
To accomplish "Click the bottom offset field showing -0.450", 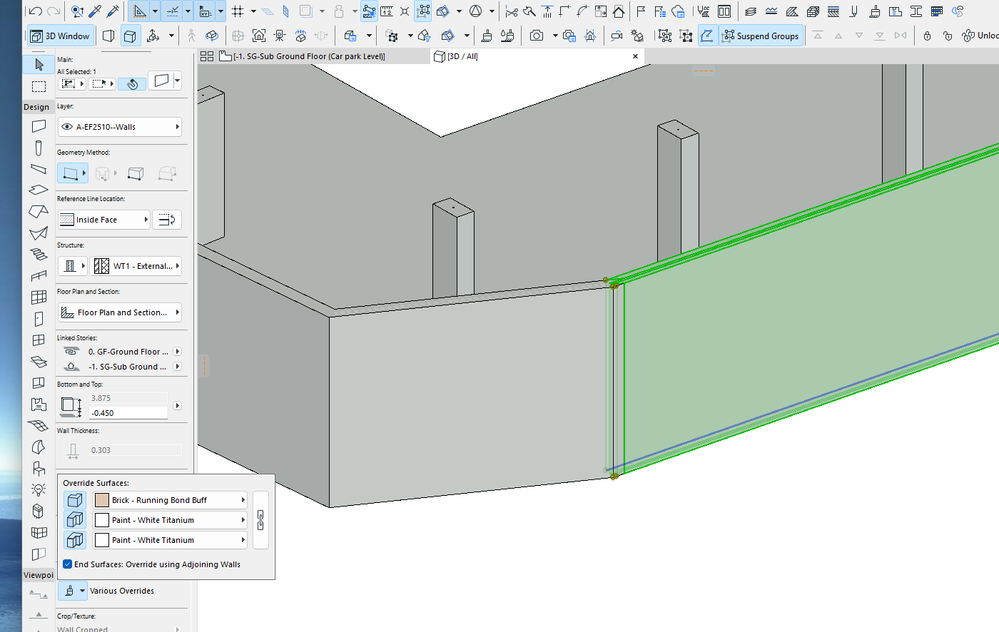I will click(x=127, y=413).
